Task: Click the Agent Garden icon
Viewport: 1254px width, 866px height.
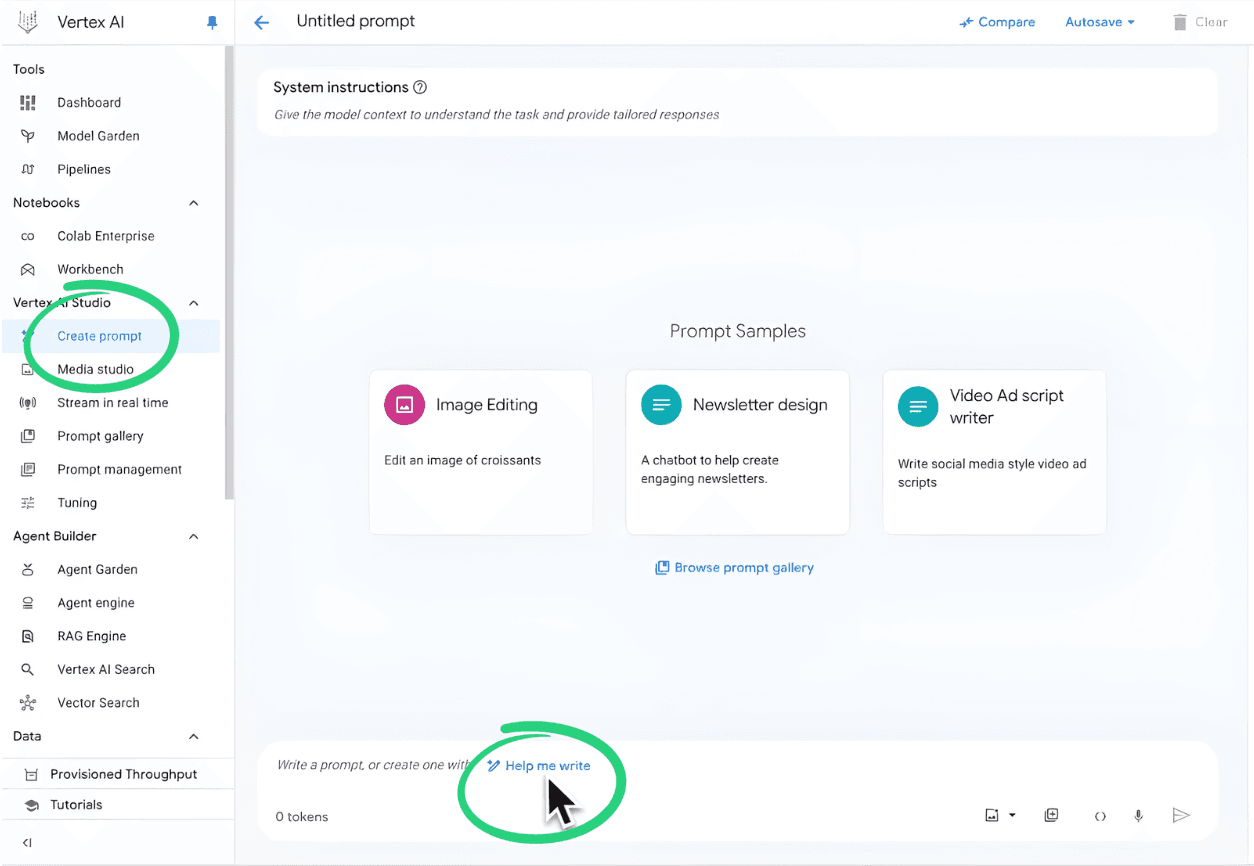Action: pos(28,569)
